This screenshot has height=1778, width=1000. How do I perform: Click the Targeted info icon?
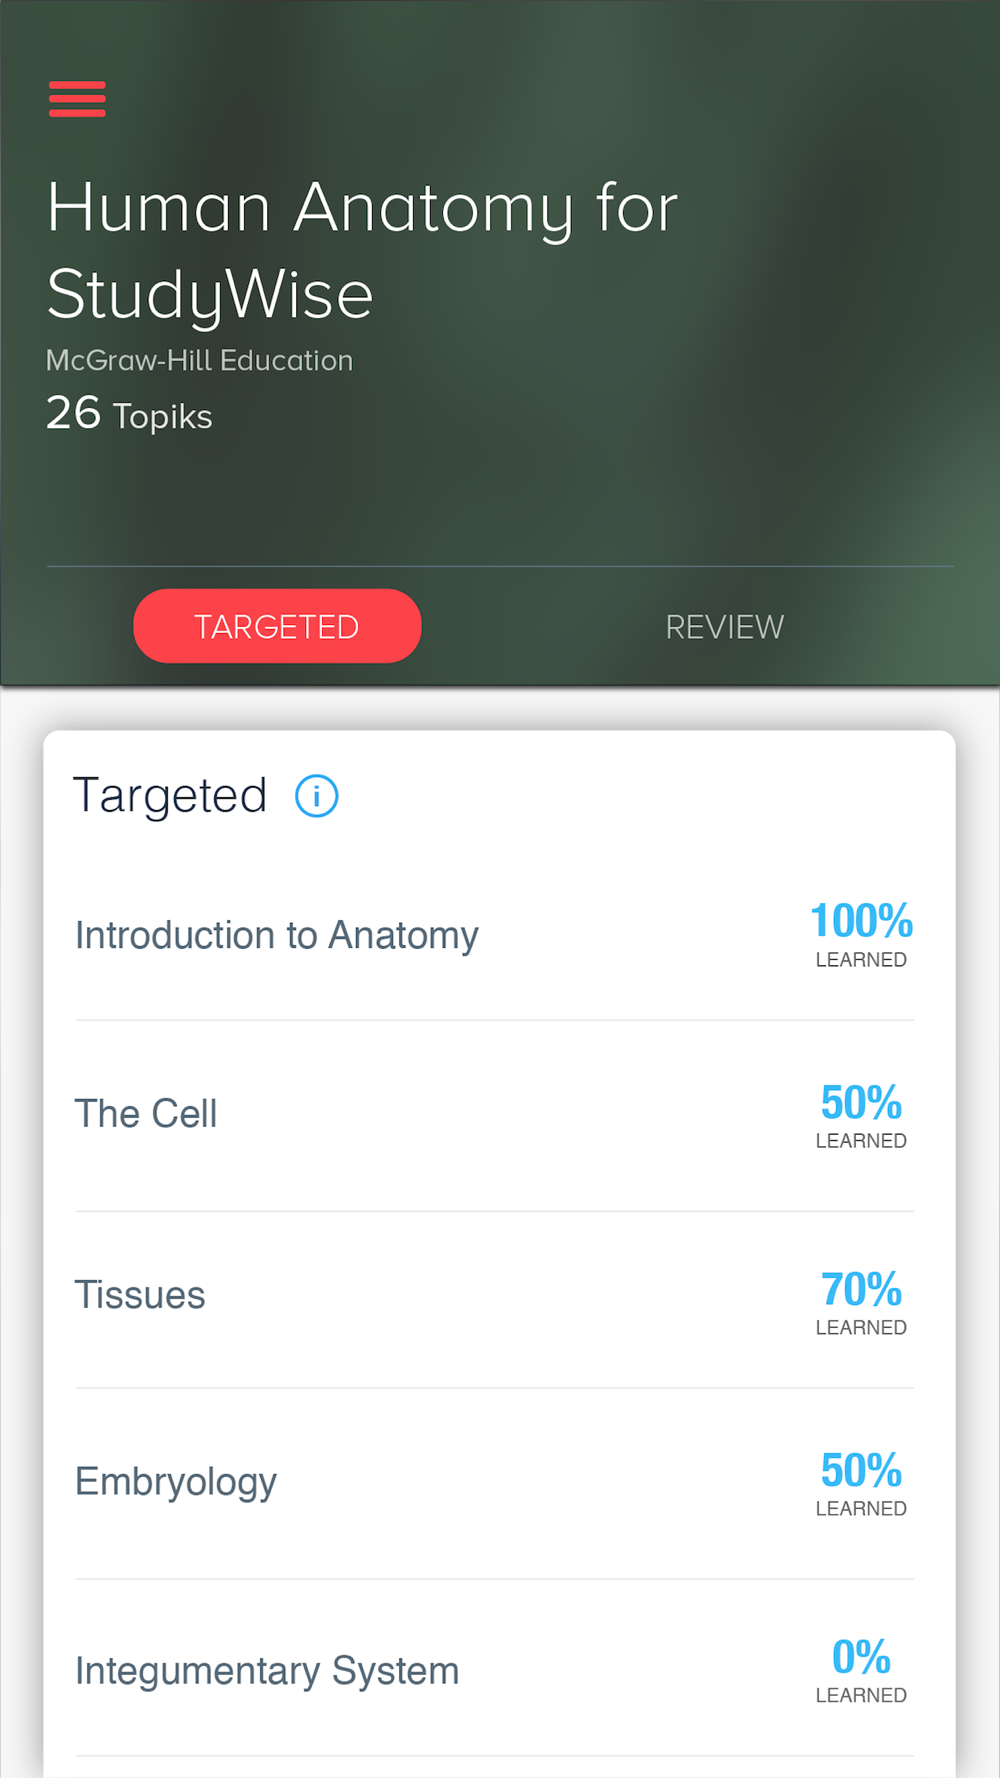317,796
